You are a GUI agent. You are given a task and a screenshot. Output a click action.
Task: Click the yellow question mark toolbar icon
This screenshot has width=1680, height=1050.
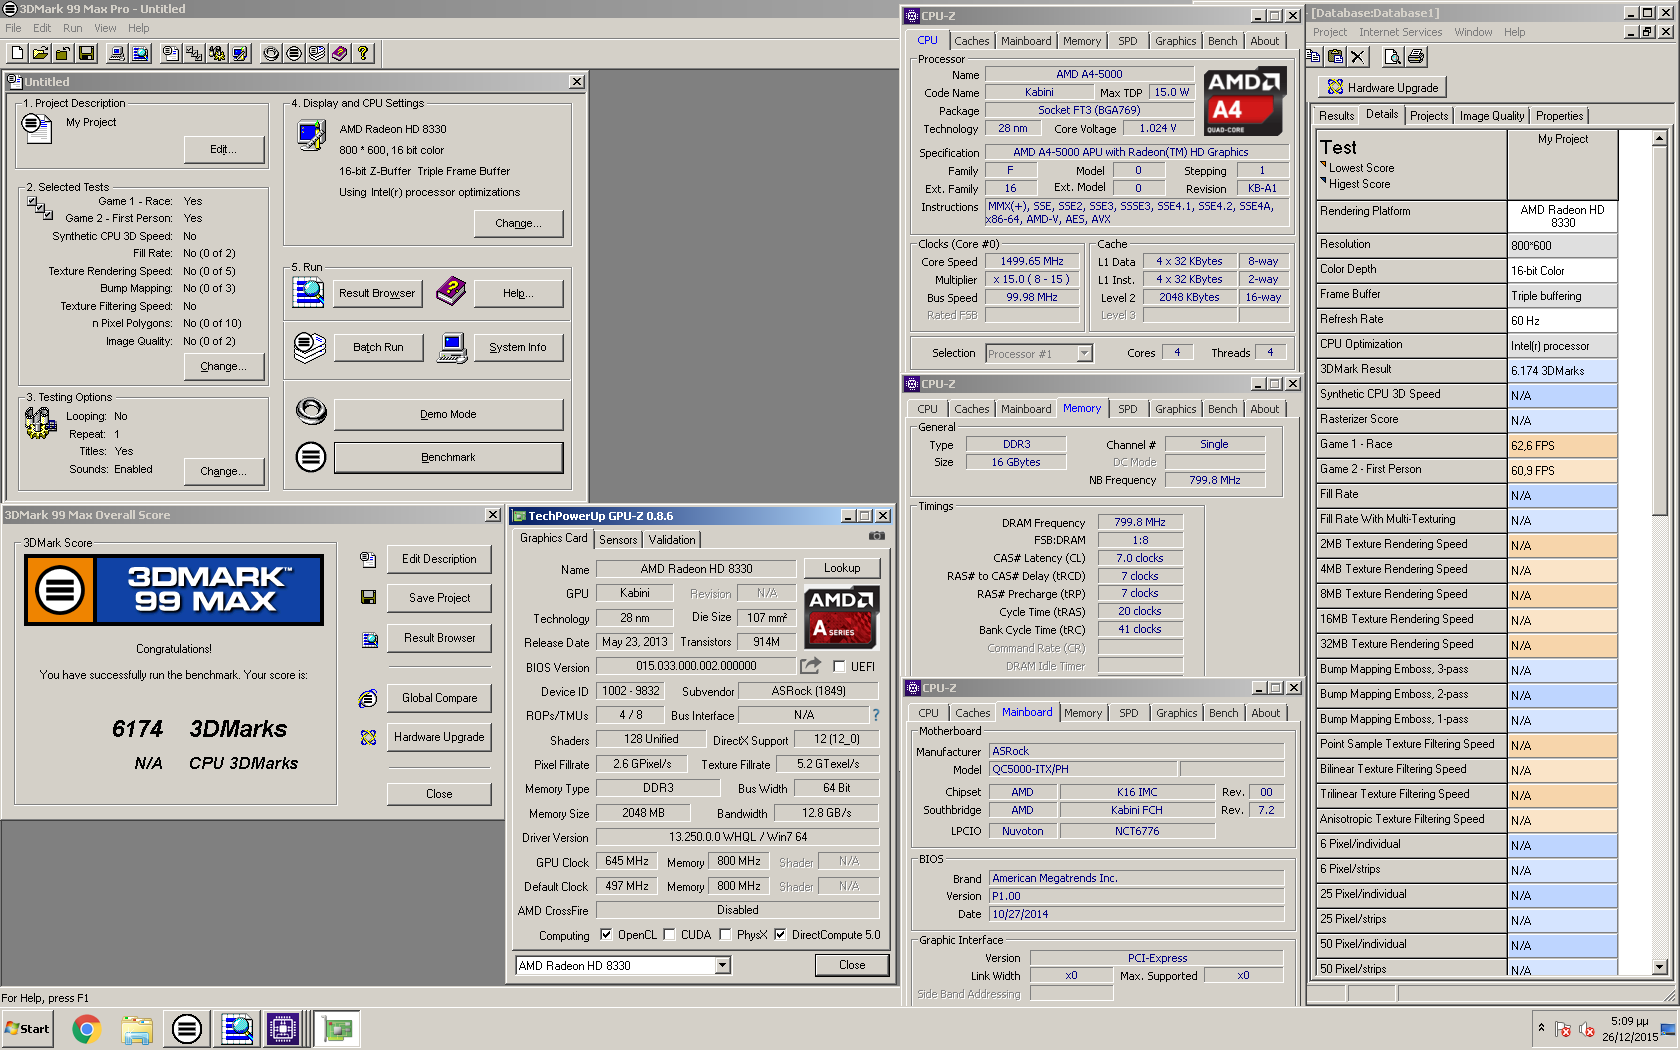click(x=363, y=53)
